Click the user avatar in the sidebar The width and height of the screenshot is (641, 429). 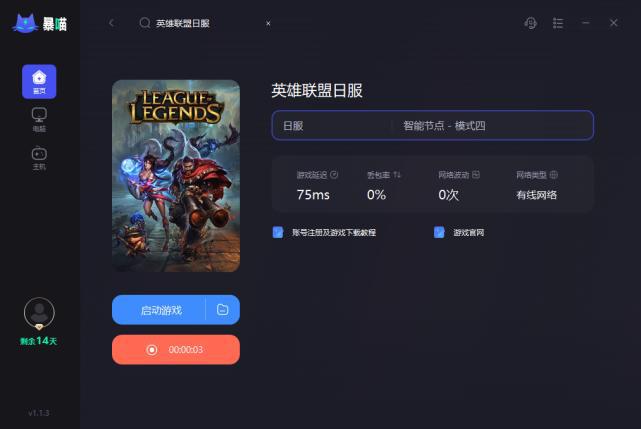(x=39, y=313)
